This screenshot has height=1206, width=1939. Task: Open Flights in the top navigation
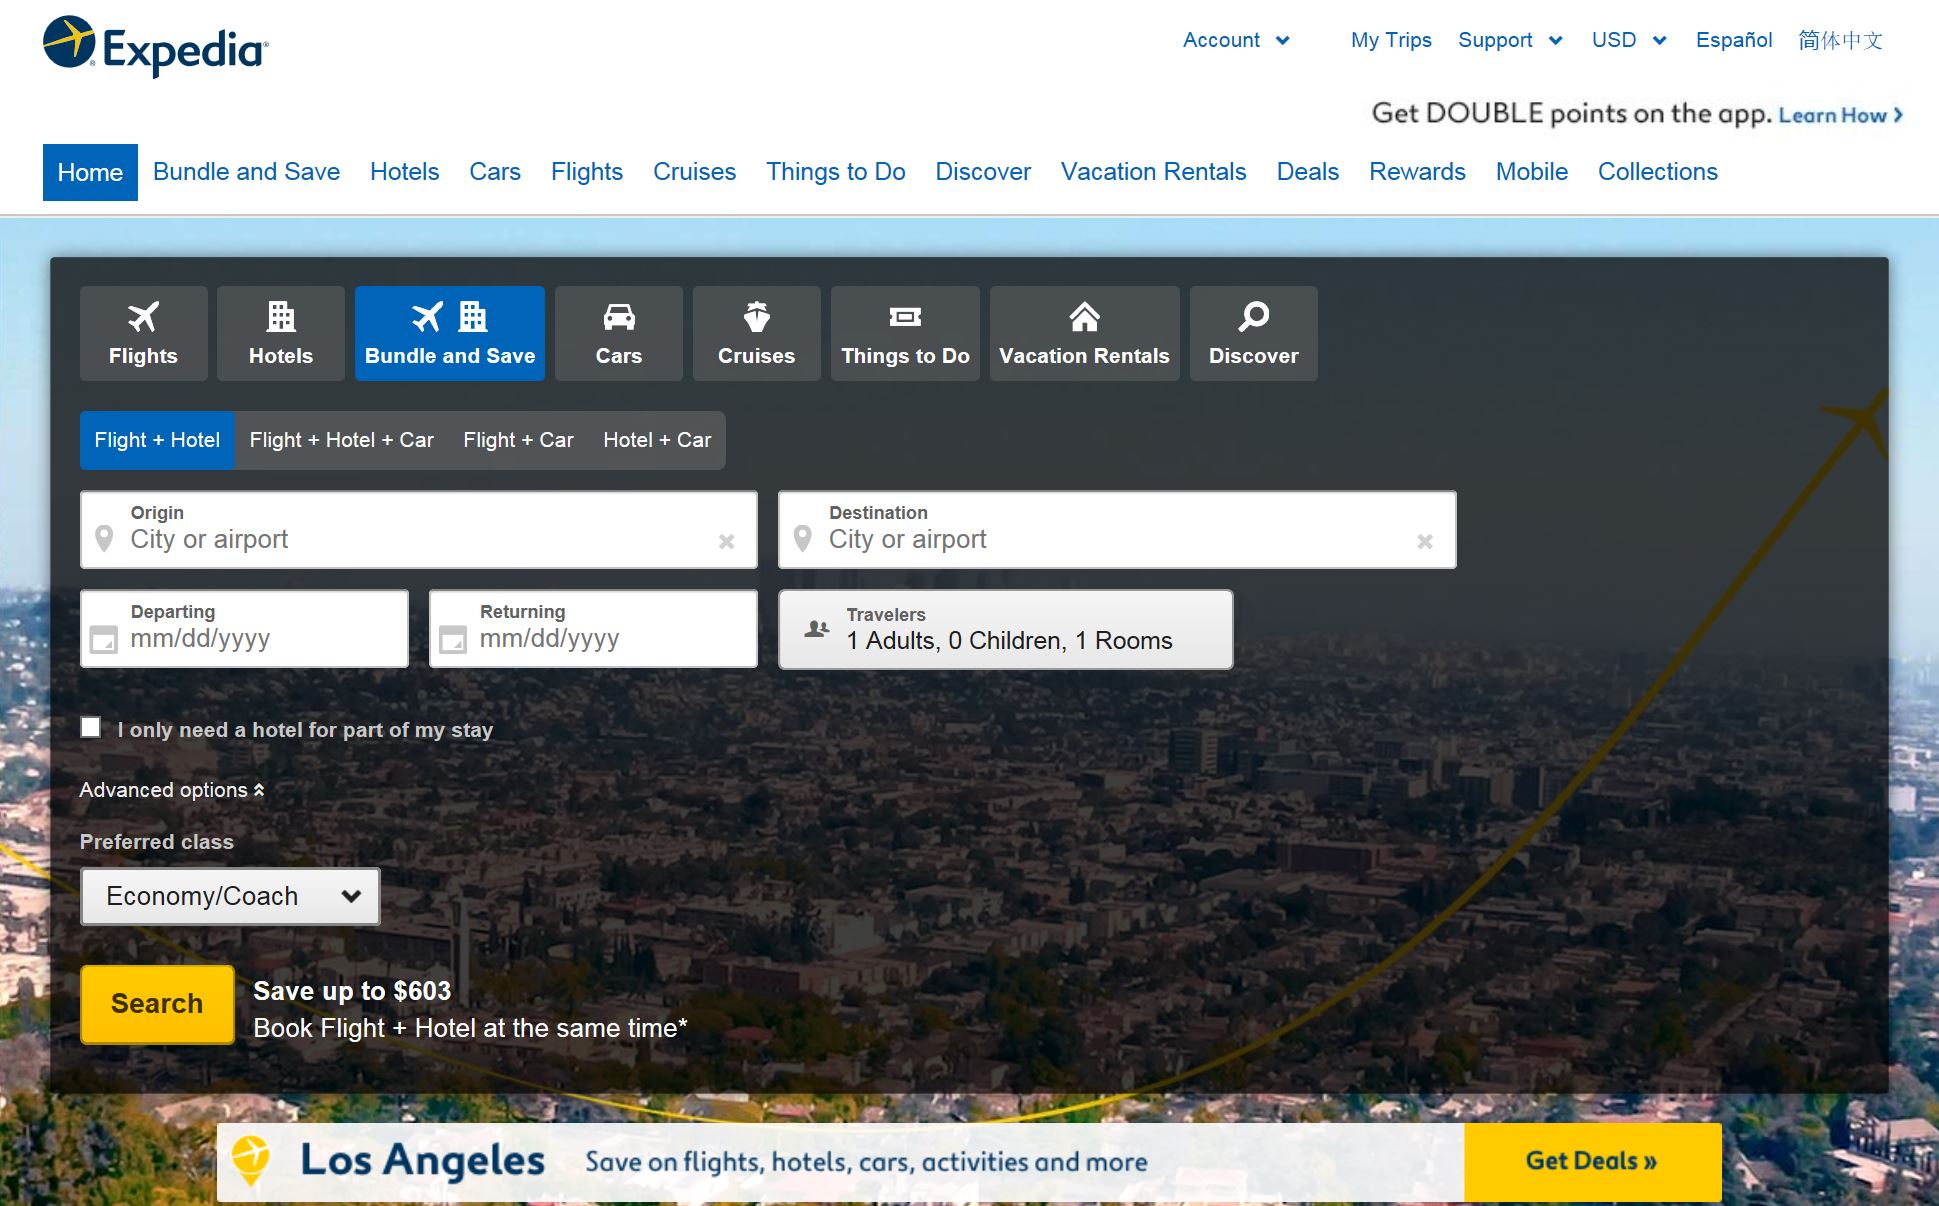[x=587, y=172]
